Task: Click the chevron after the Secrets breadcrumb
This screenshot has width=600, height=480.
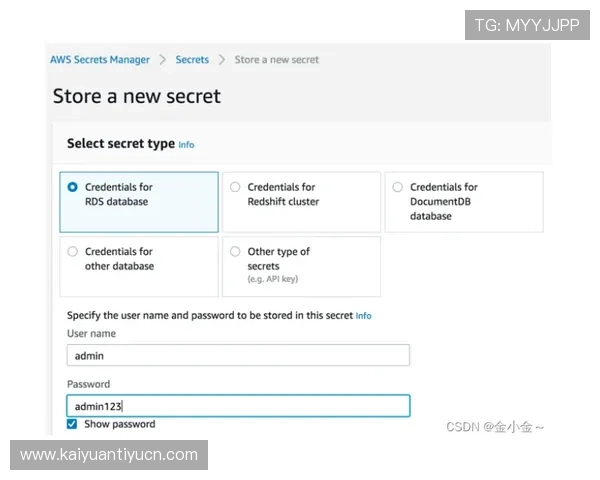Action: pos(222,60)
